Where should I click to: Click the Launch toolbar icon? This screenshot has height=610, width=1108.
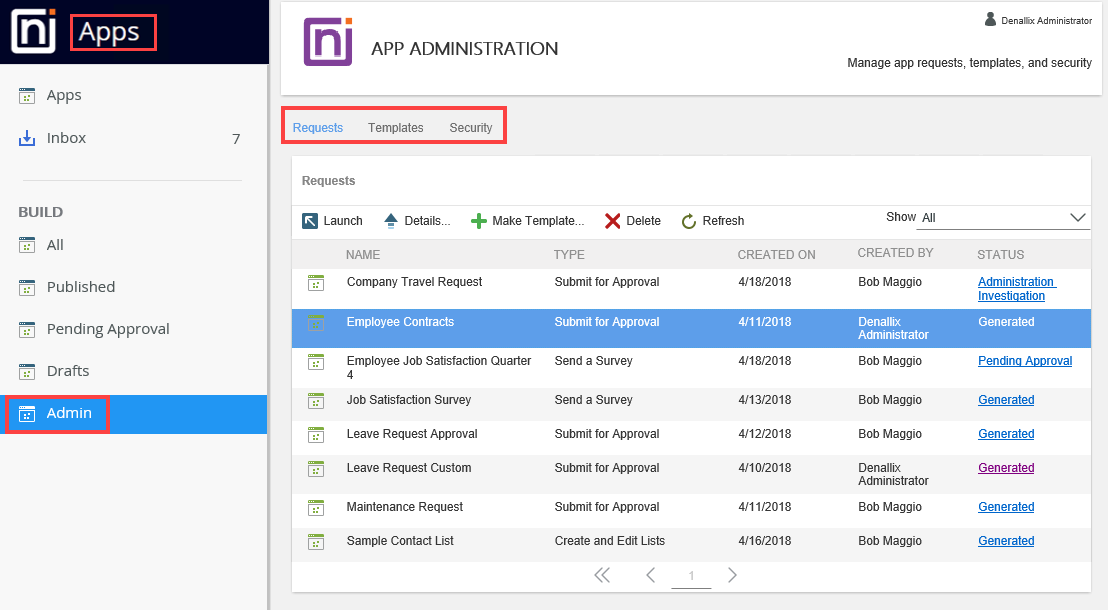[310, 221]
